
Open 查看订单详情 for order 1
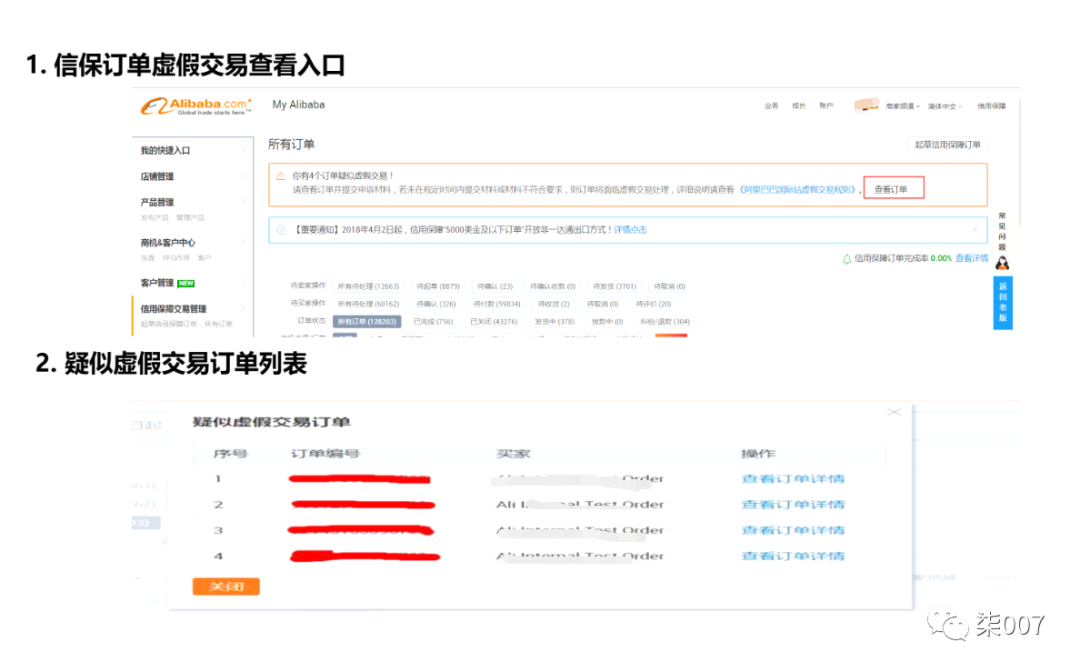point(792,479)
